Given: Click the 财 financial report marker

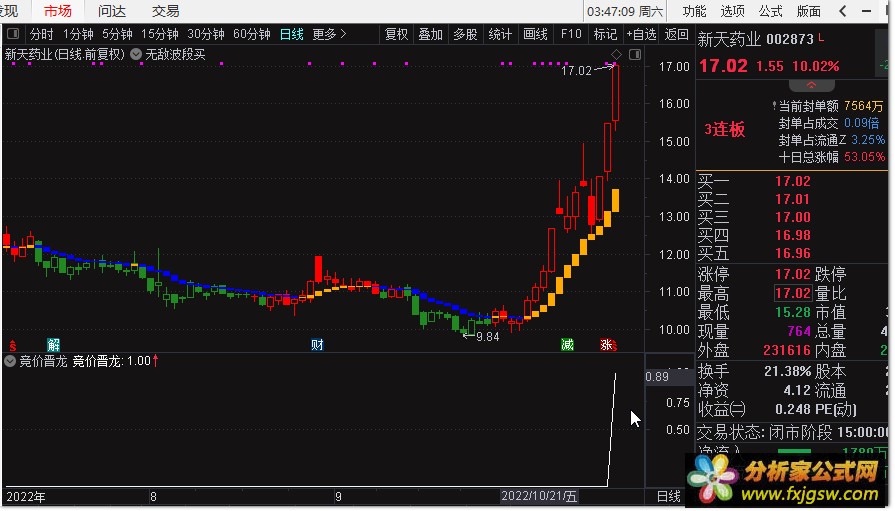Looking at the screenshot, I should [x=317, y=345].
